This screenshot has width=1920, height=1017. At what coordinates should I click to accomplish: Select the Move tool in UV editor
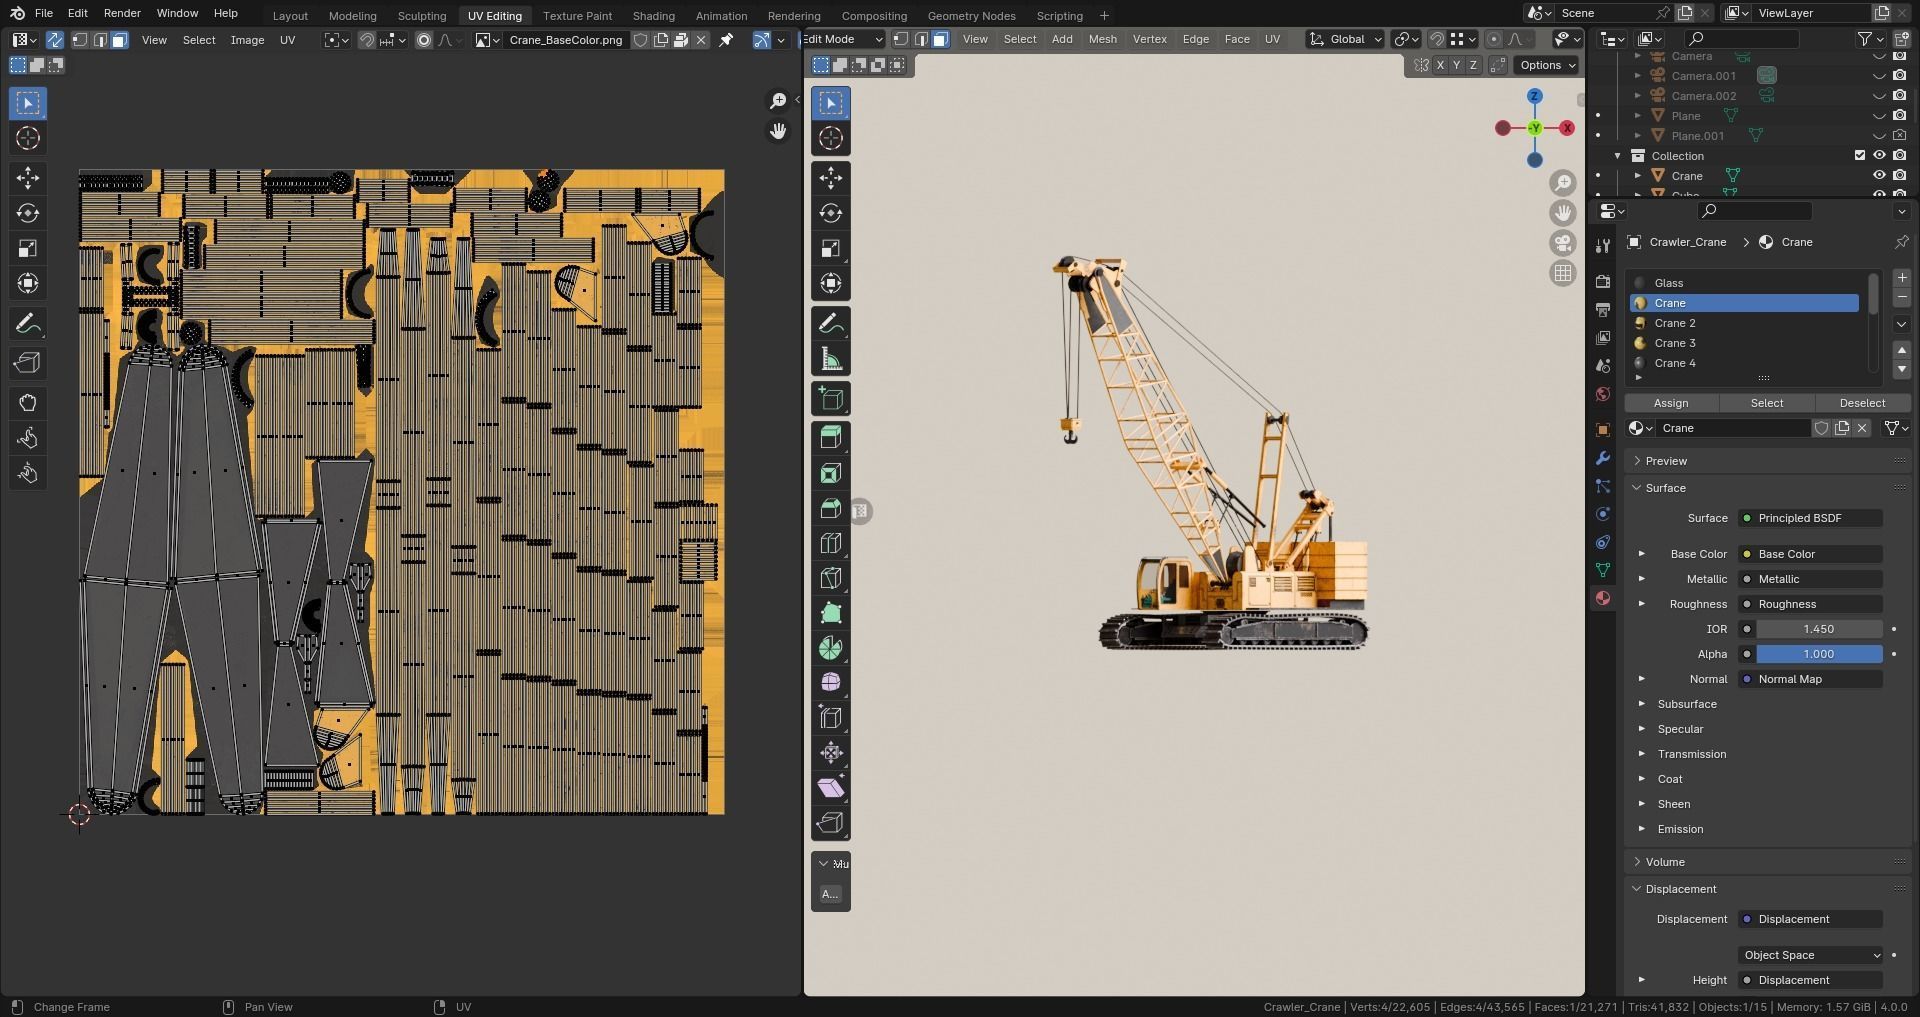tap(28, 178)
